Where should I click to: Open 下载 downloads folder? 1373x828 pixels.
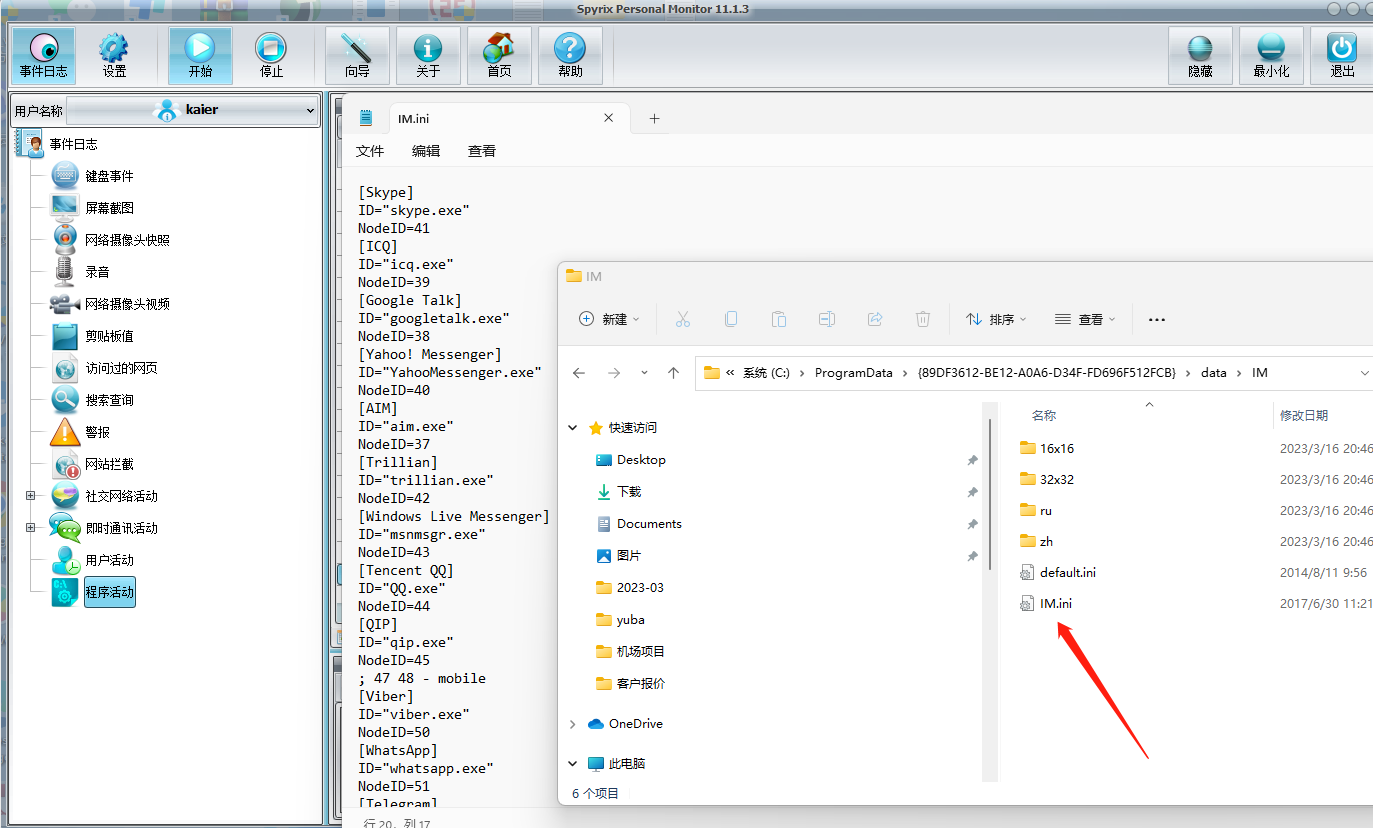(629, 492)
